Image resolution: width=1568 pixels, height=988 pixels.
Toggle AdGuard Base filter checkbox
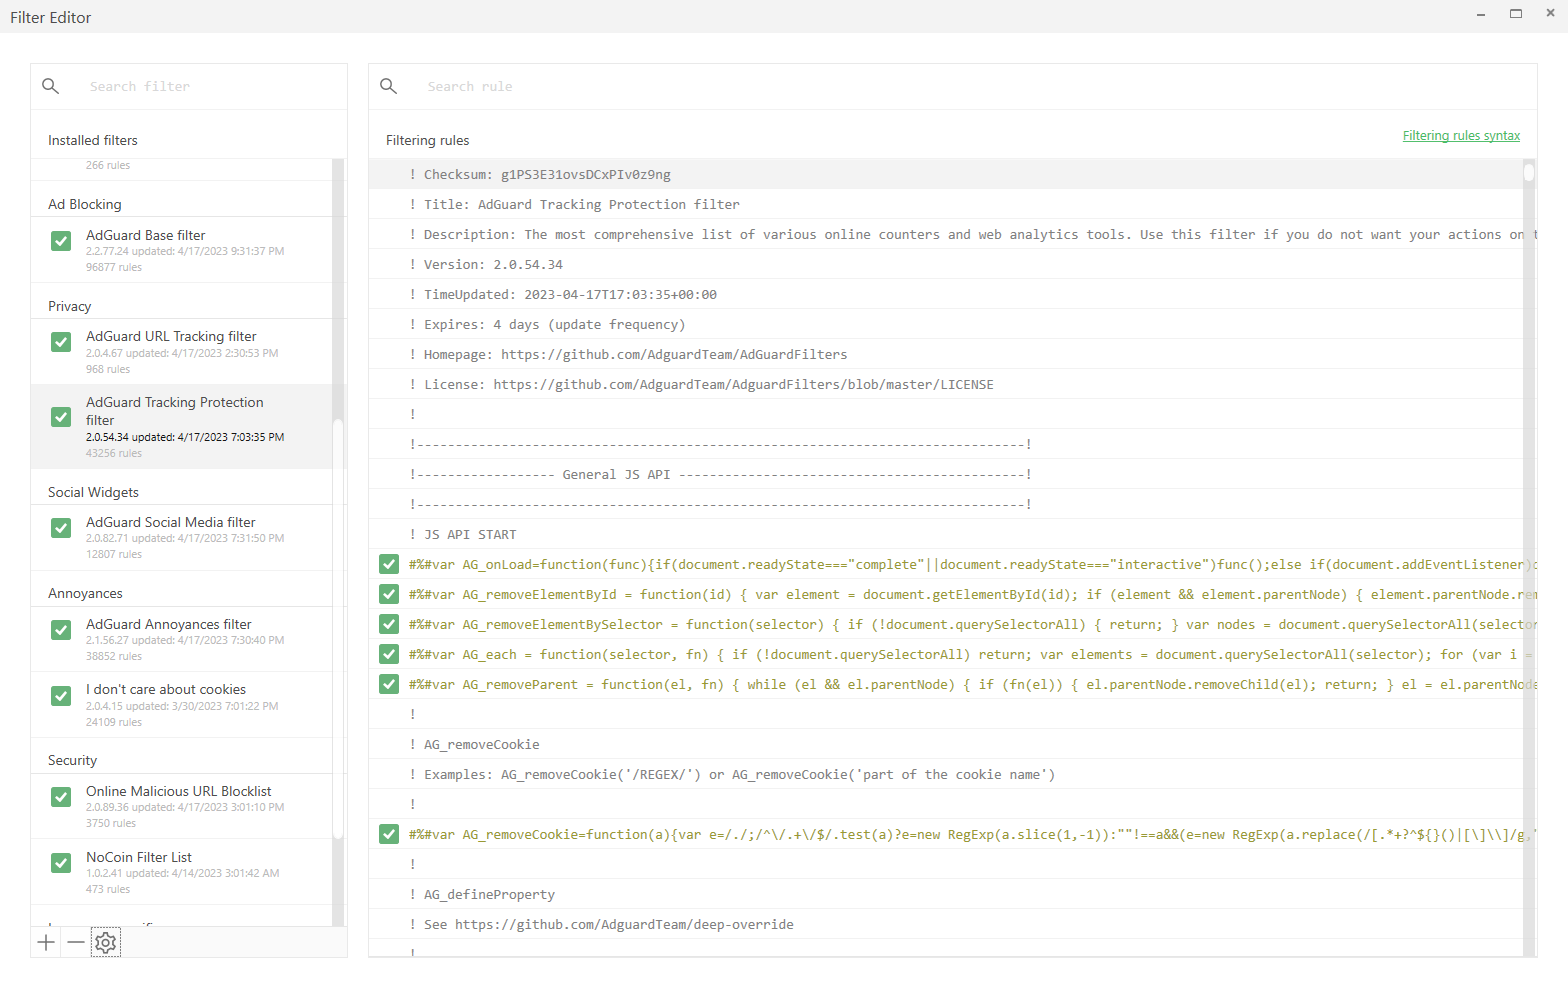(61, 241)
